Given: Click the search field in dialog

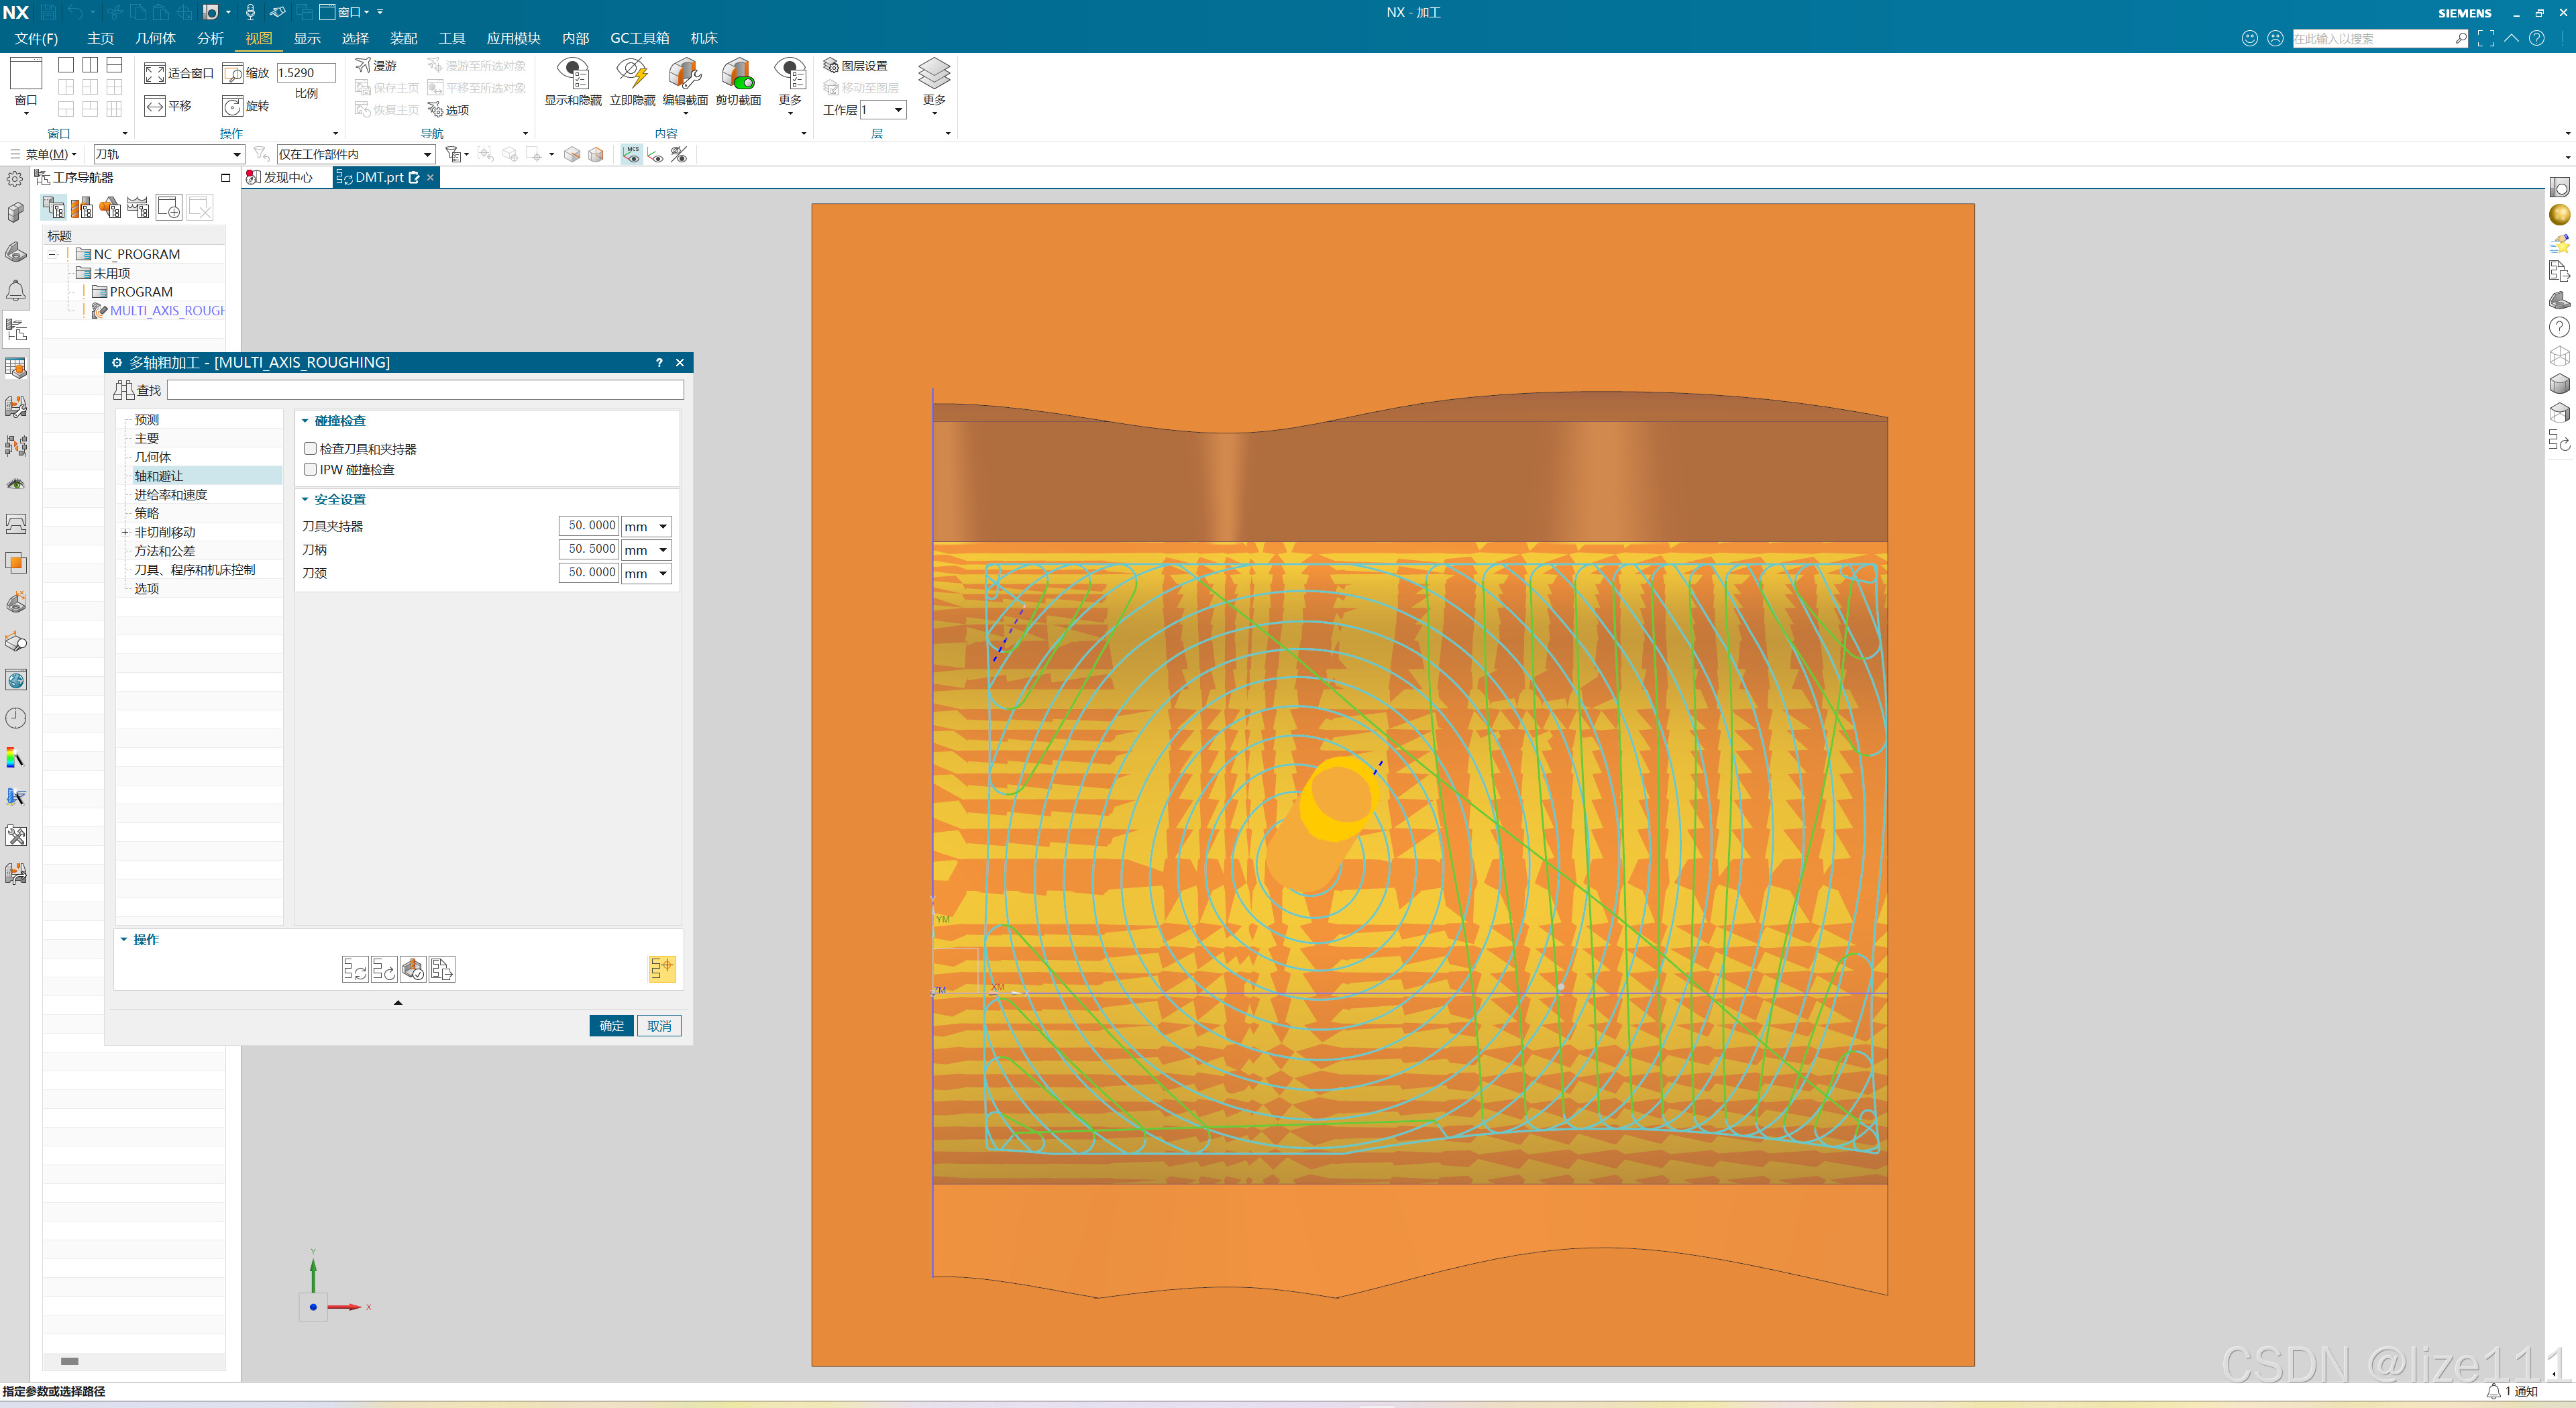Looking at the screenshot, I should (425, 390).
